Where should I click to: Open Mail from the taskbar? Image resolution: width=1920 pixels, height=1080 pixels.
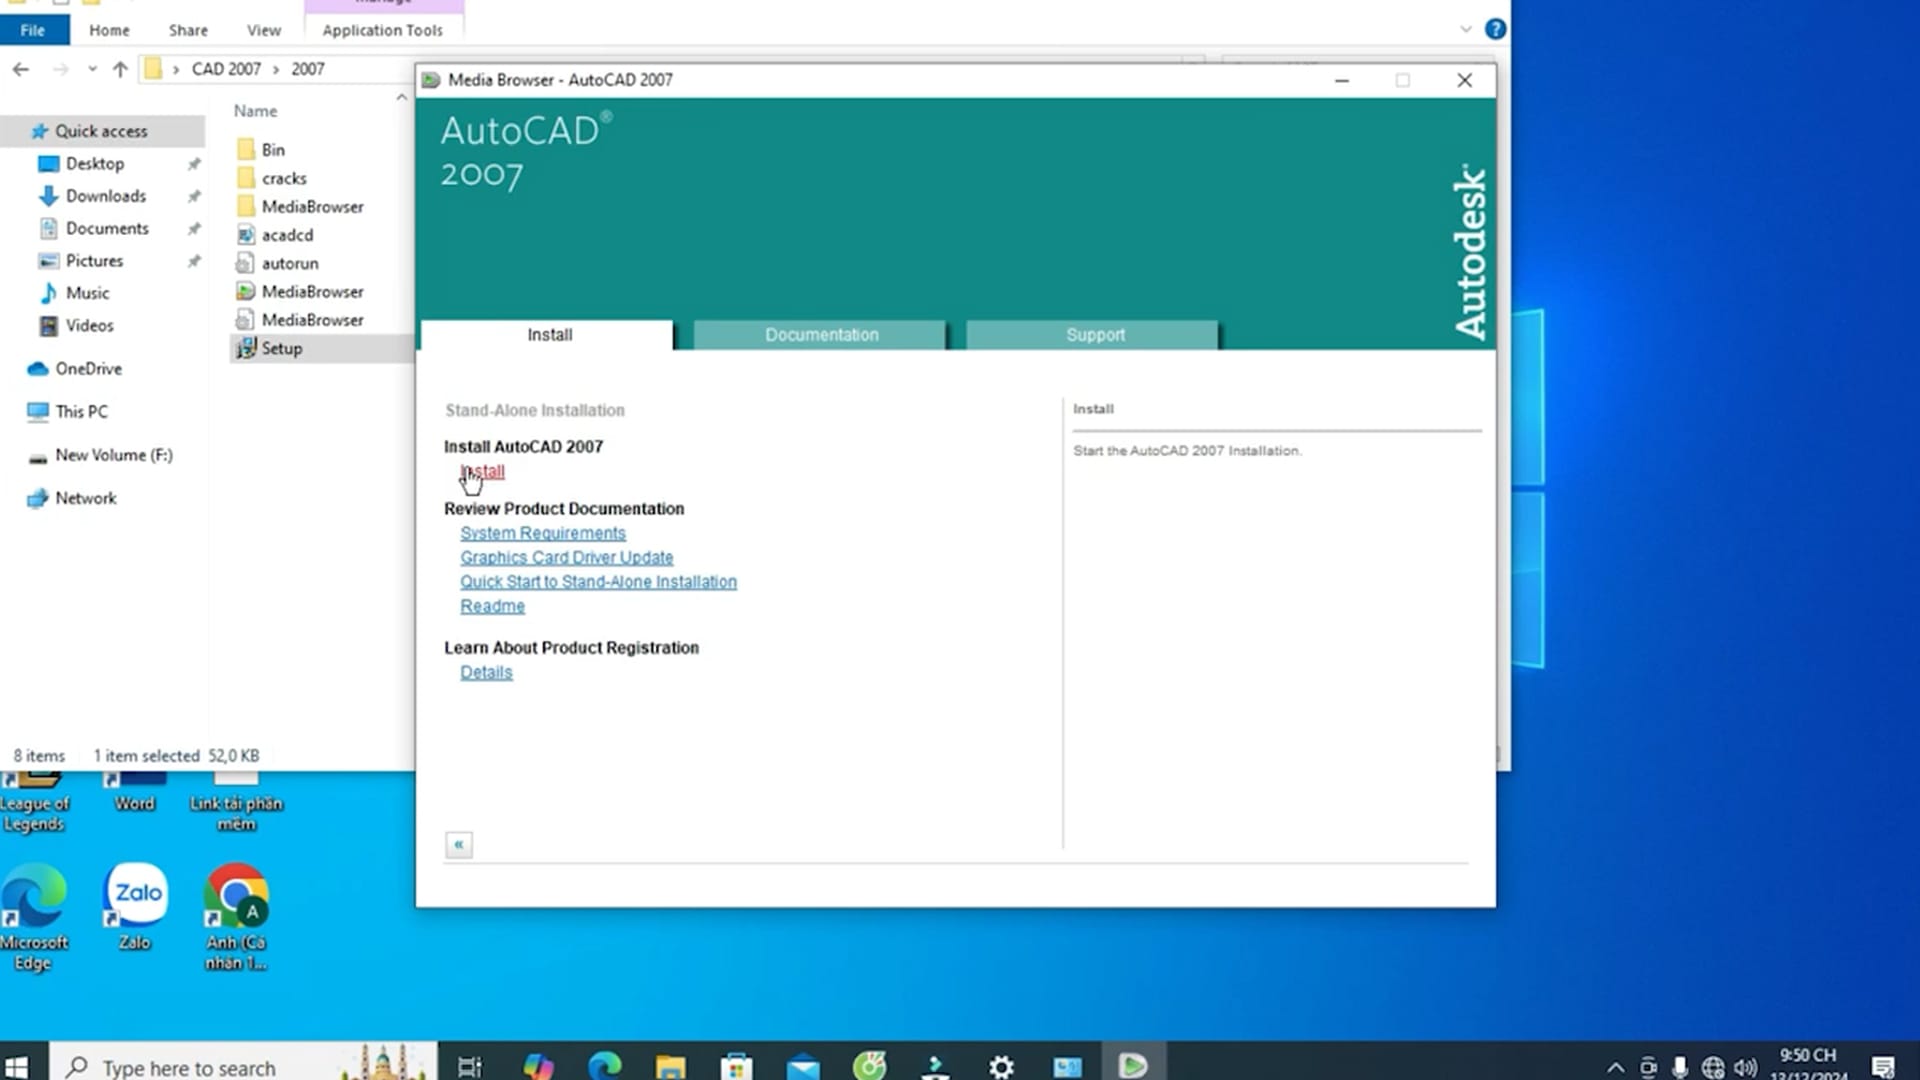click(x=803, y=1066)
